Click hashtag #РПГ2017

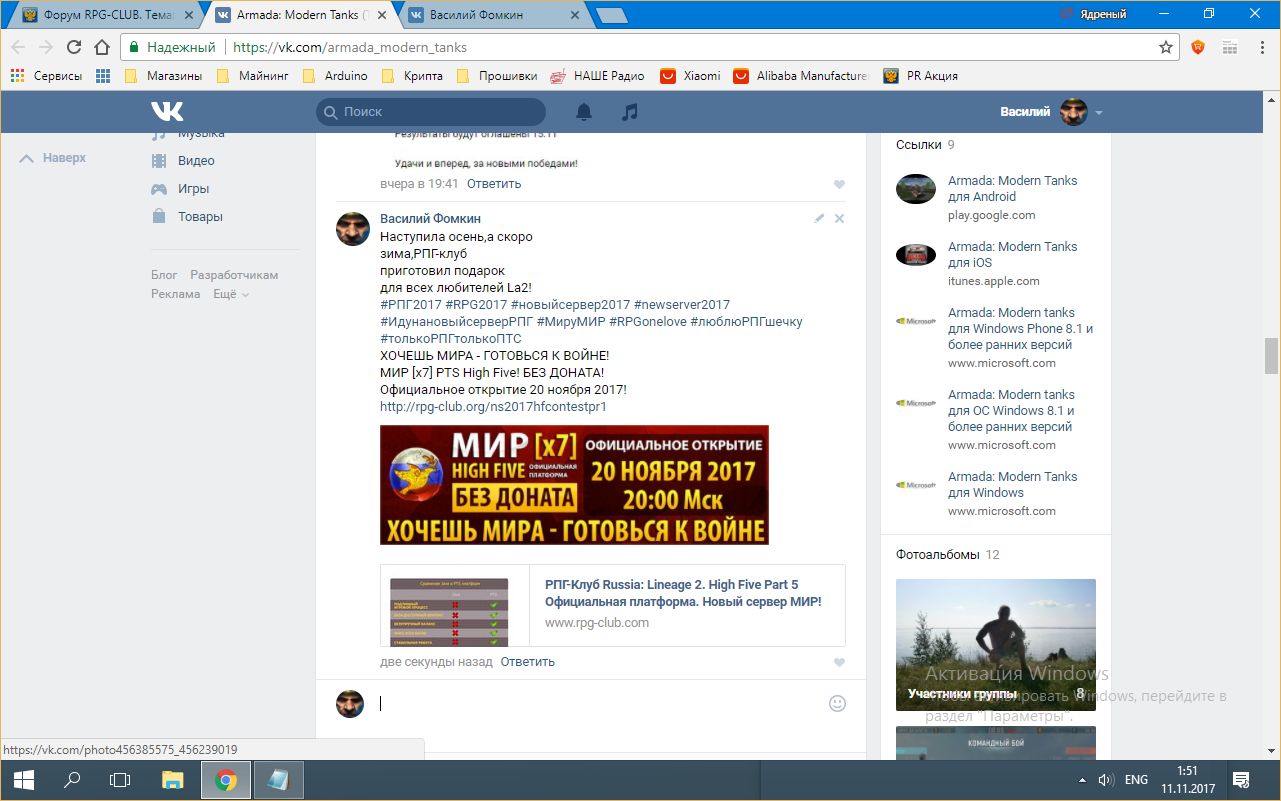410,305
